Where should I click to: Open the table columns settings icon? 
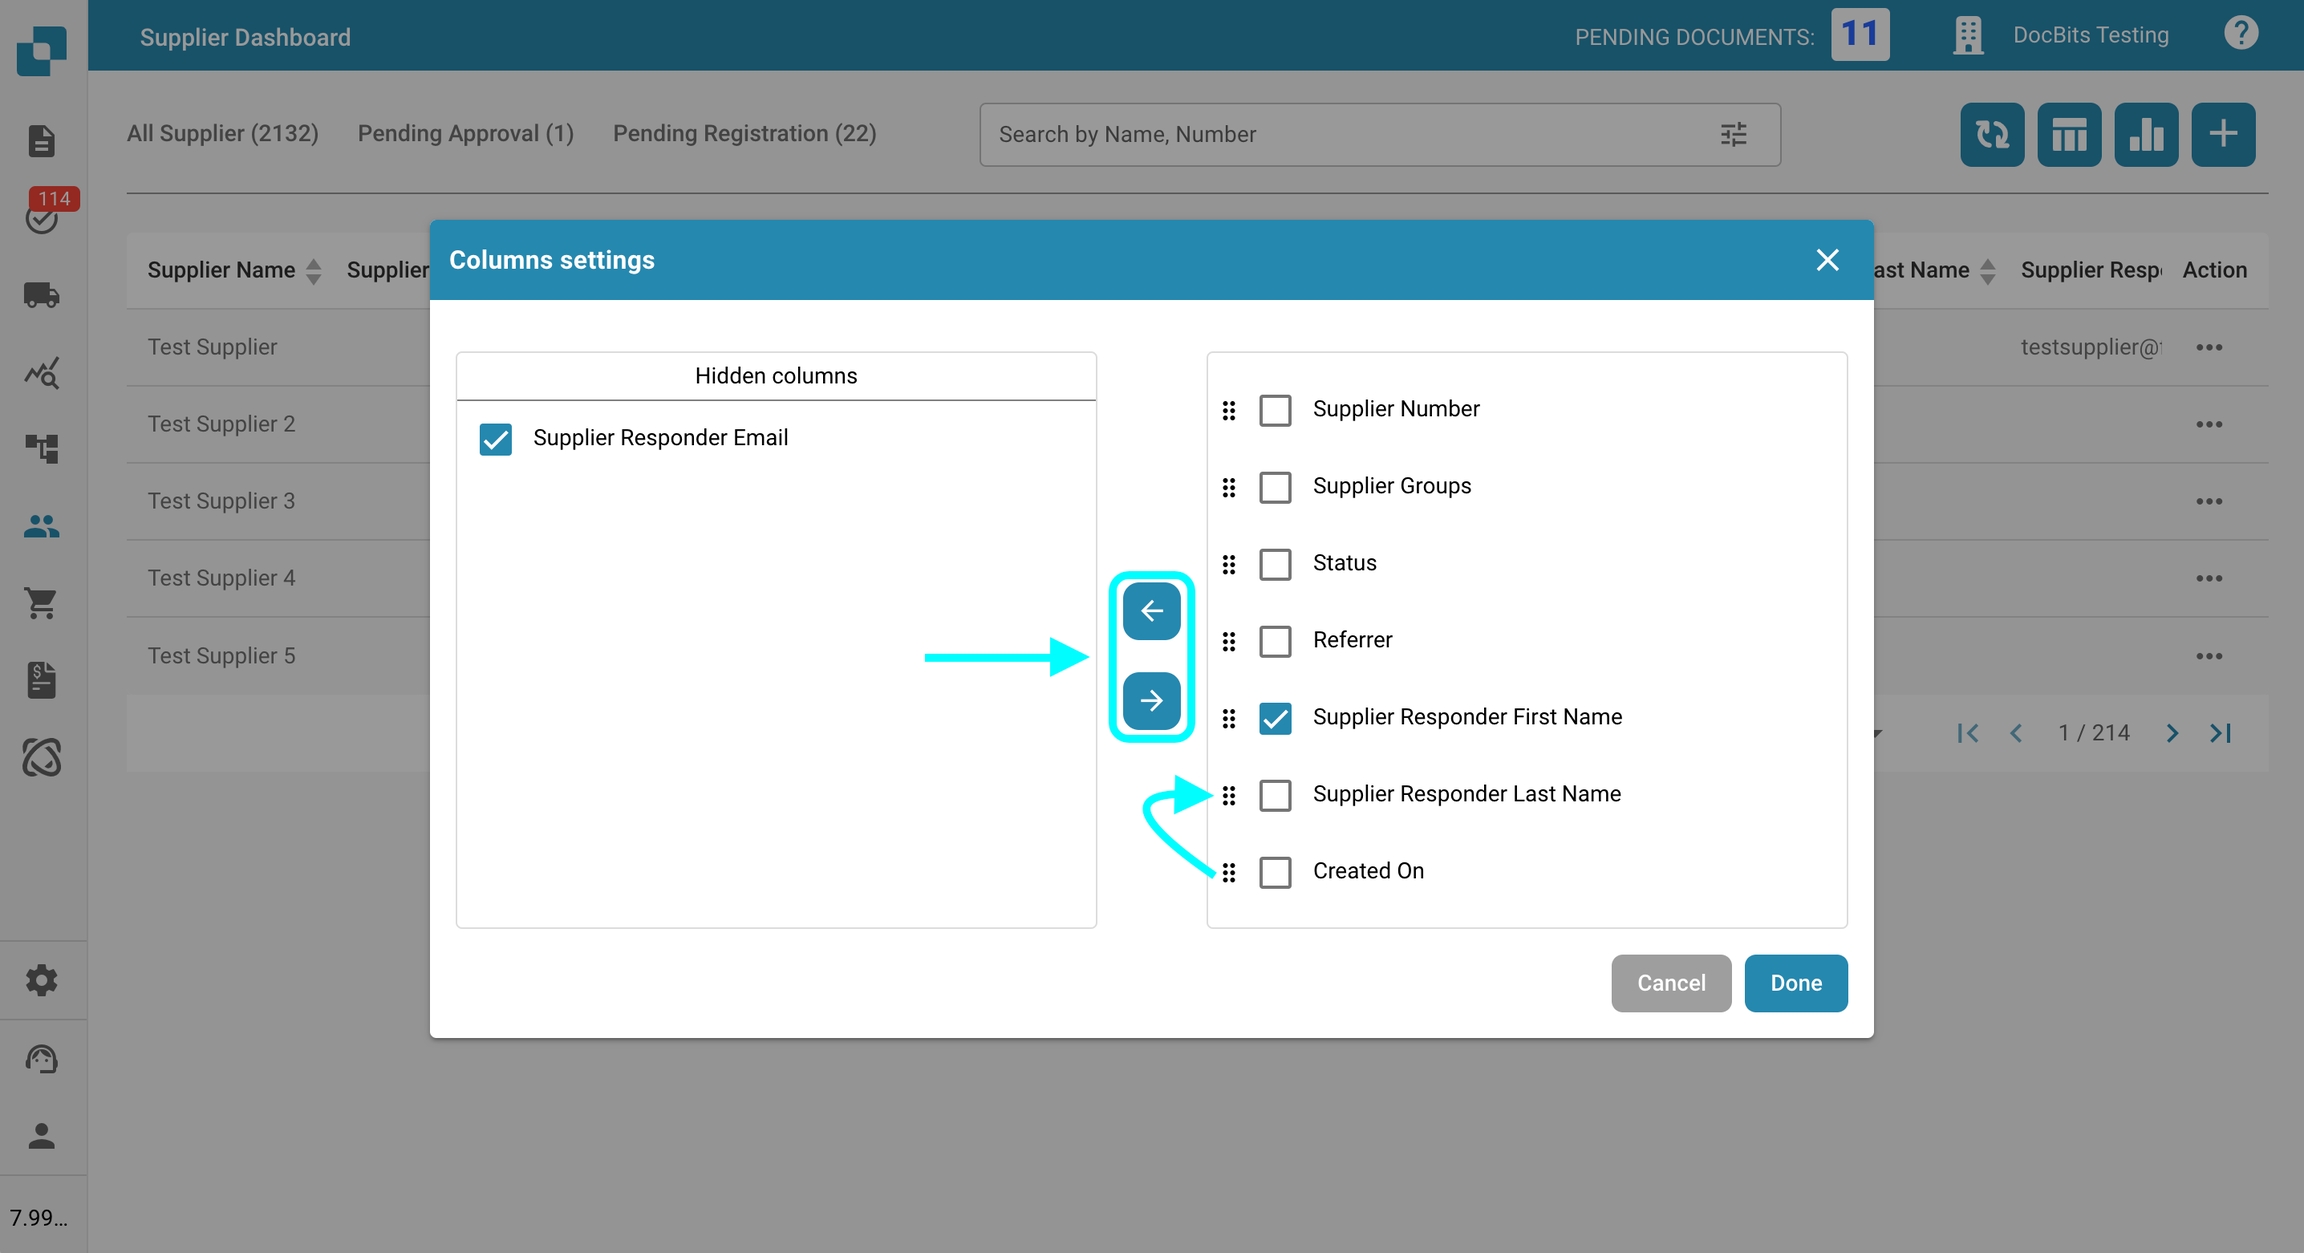click(2068, 134)
